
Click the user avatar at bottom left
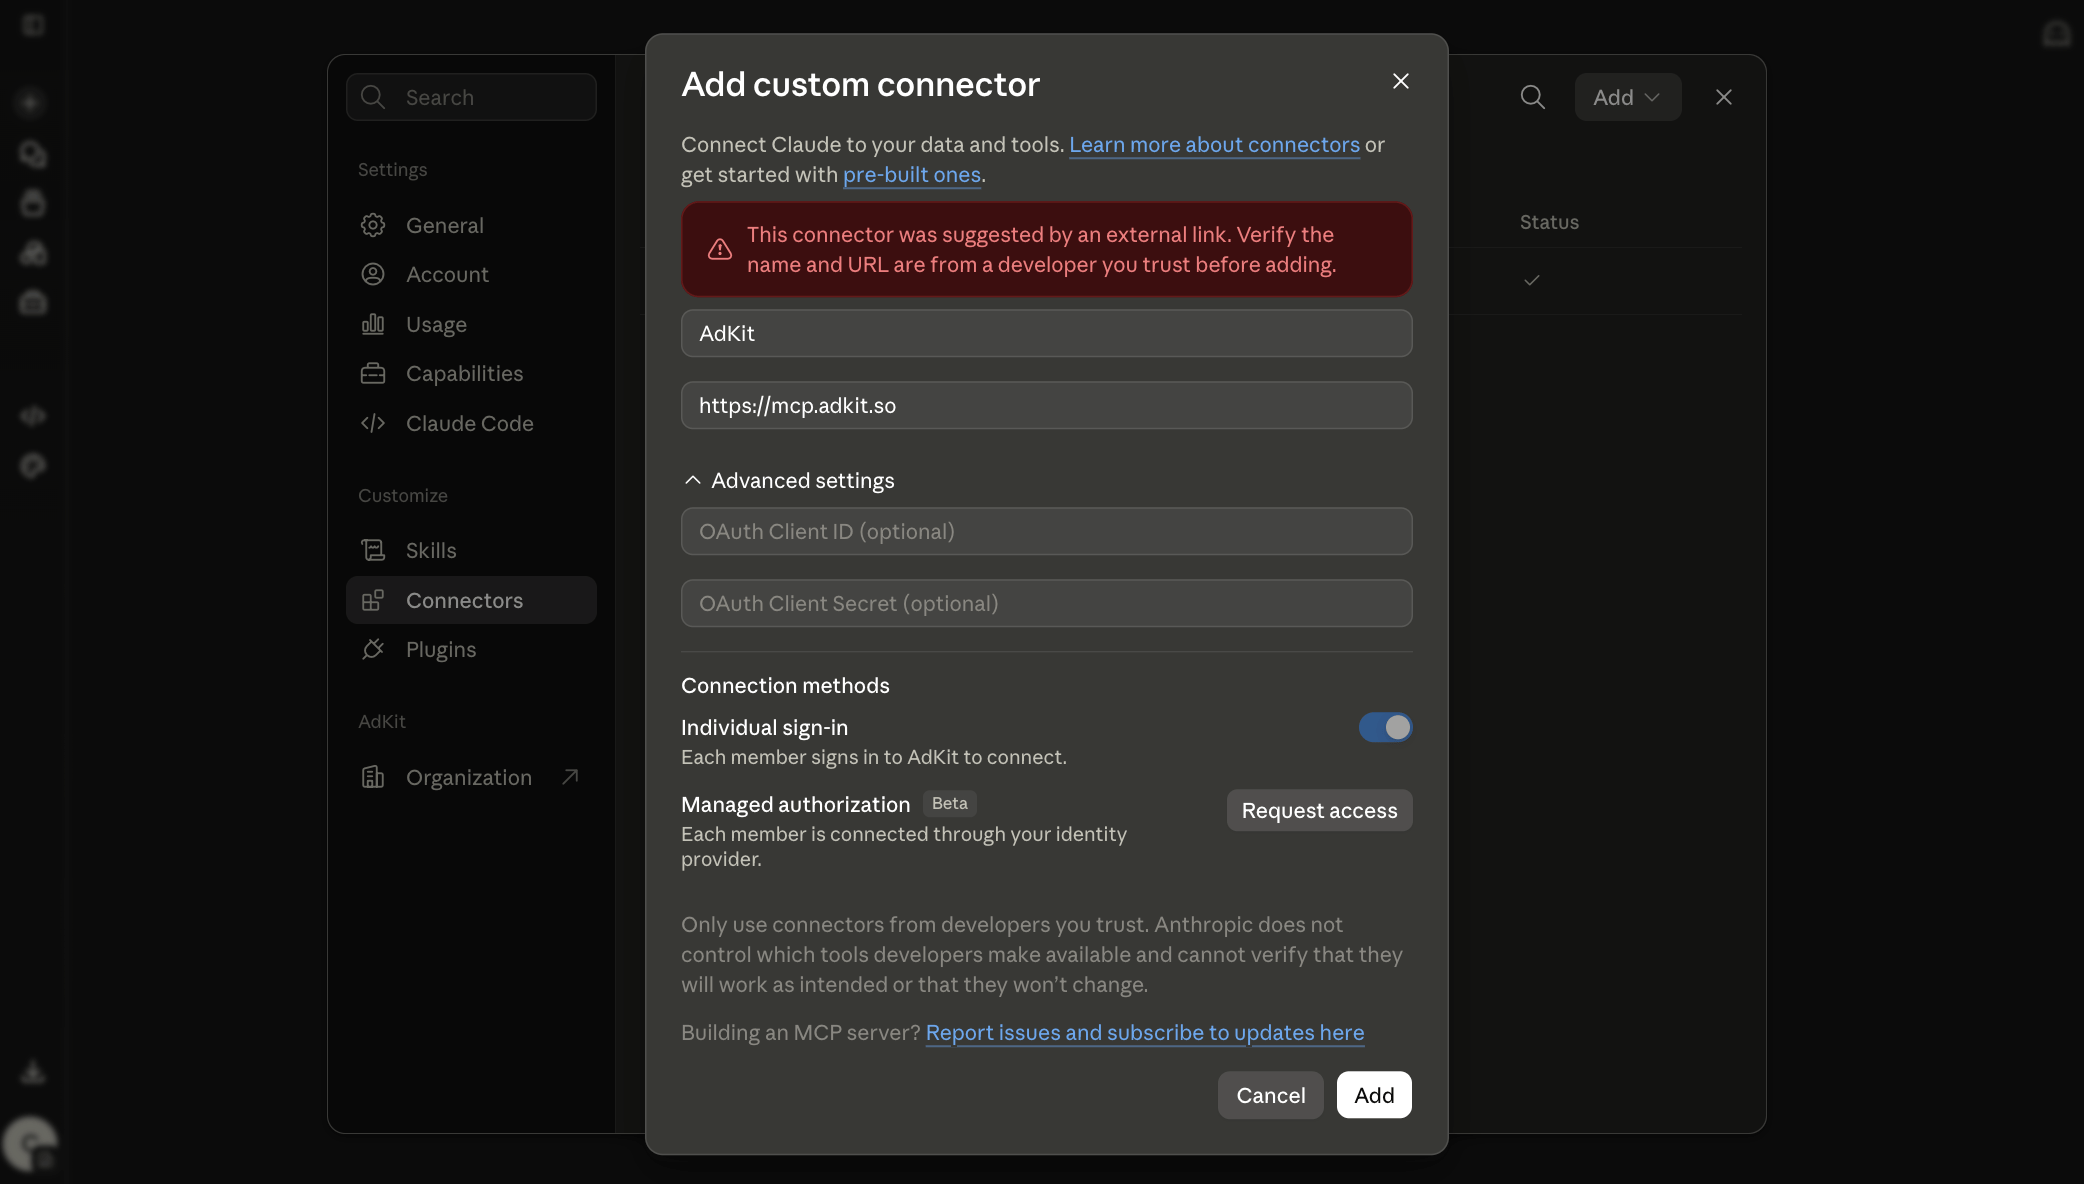tap(30, 1143)
